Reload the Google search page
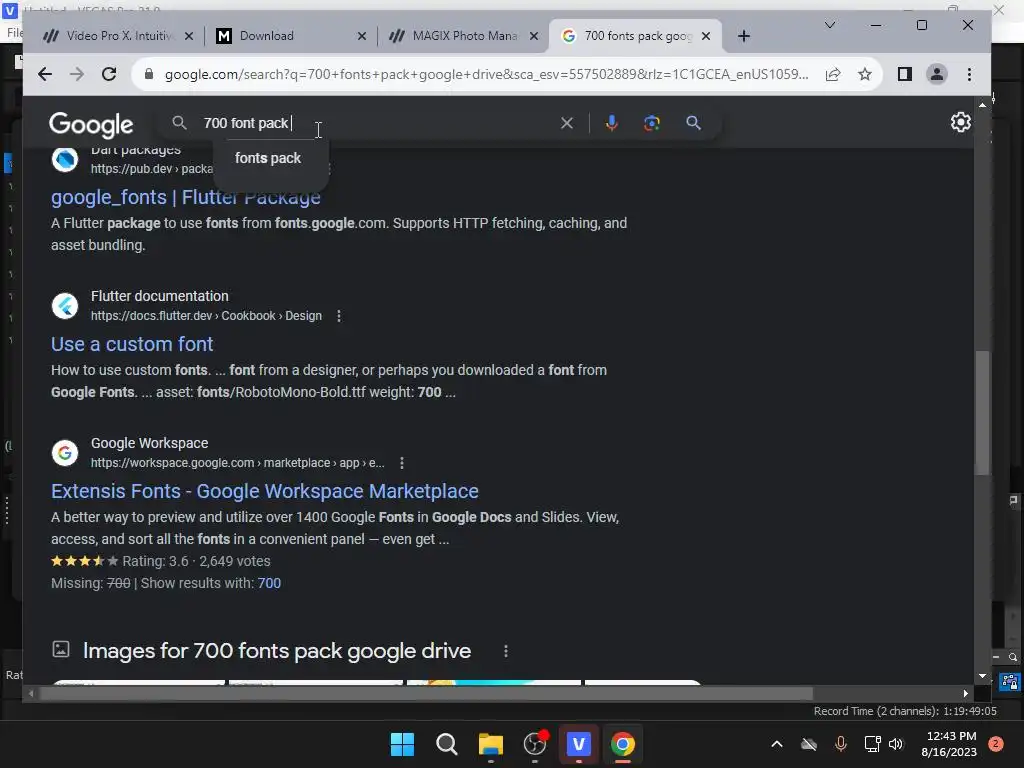Screen dimensions: 1024x768 [x=109, y=74]
